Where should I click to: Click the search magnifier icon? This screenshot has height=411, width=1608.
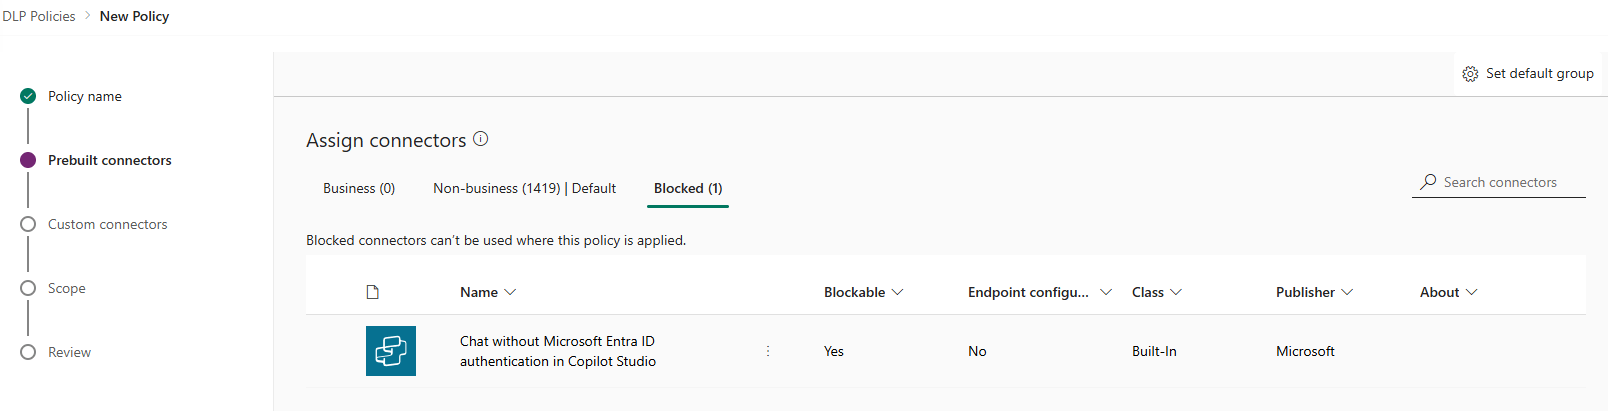[x=1428, y=182]
